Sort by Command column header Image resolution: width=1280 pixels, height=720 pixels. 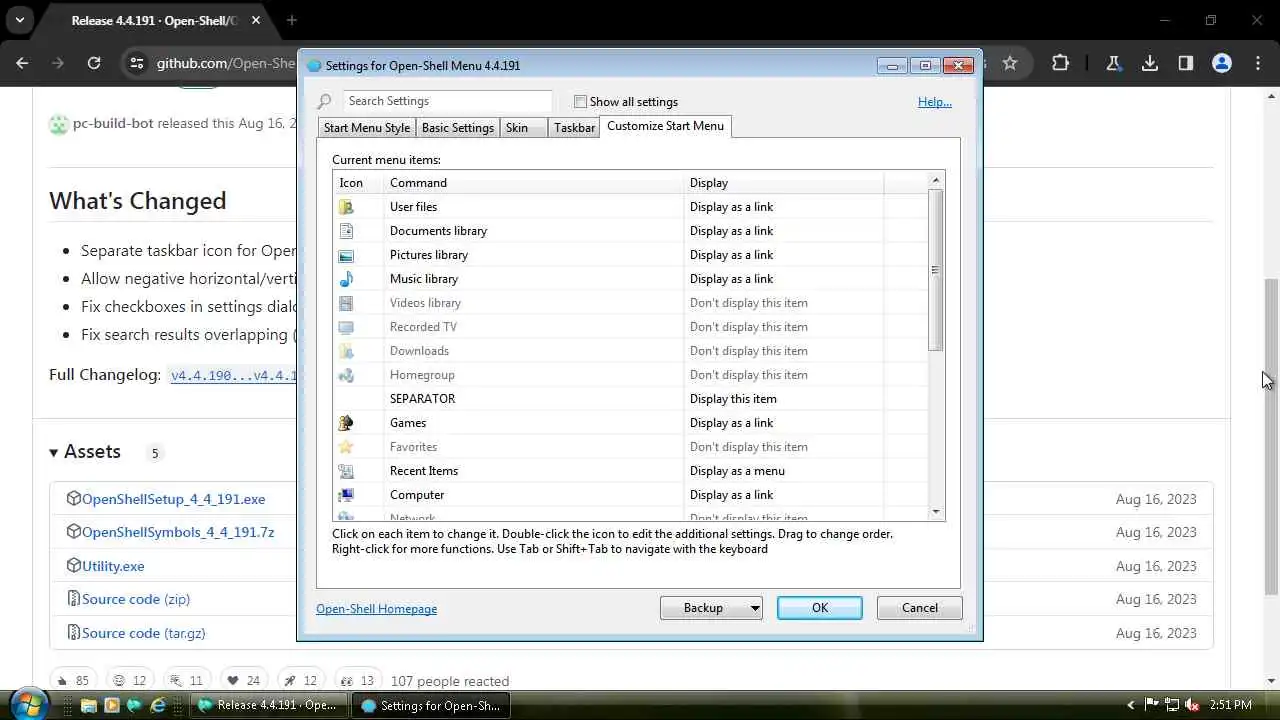[534, 183]
